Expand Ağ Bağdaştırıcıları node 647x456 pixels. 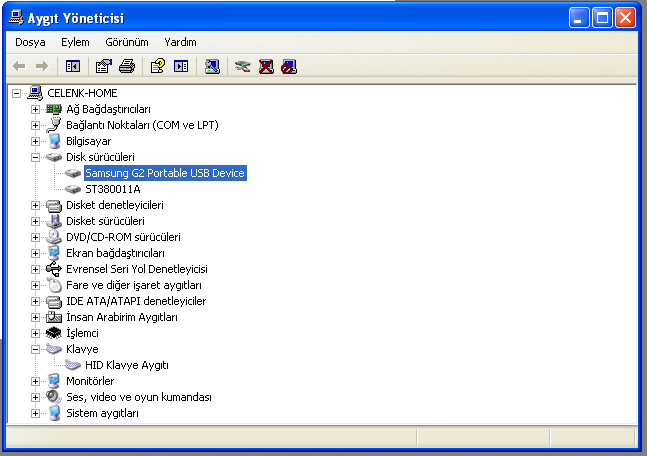pyautogui.click(x=35, y=109)
